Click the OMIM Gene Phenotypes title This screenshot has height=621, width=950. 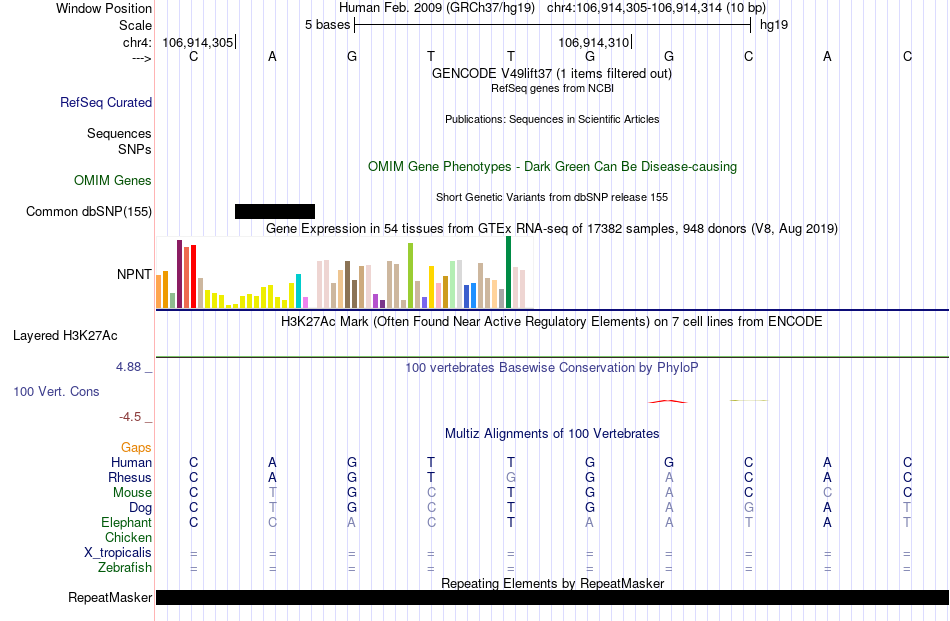pyautogui.click(x=552, y=167)
